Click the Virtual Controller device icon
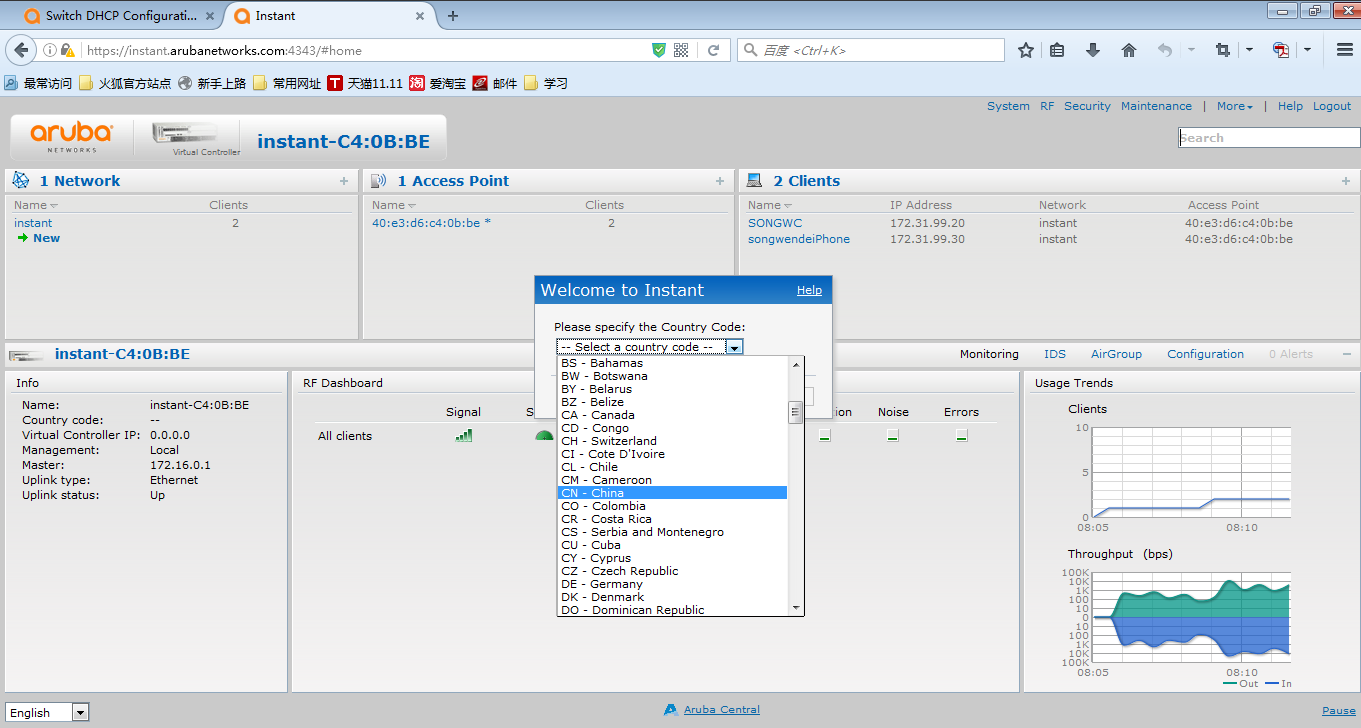 (185, 134)
